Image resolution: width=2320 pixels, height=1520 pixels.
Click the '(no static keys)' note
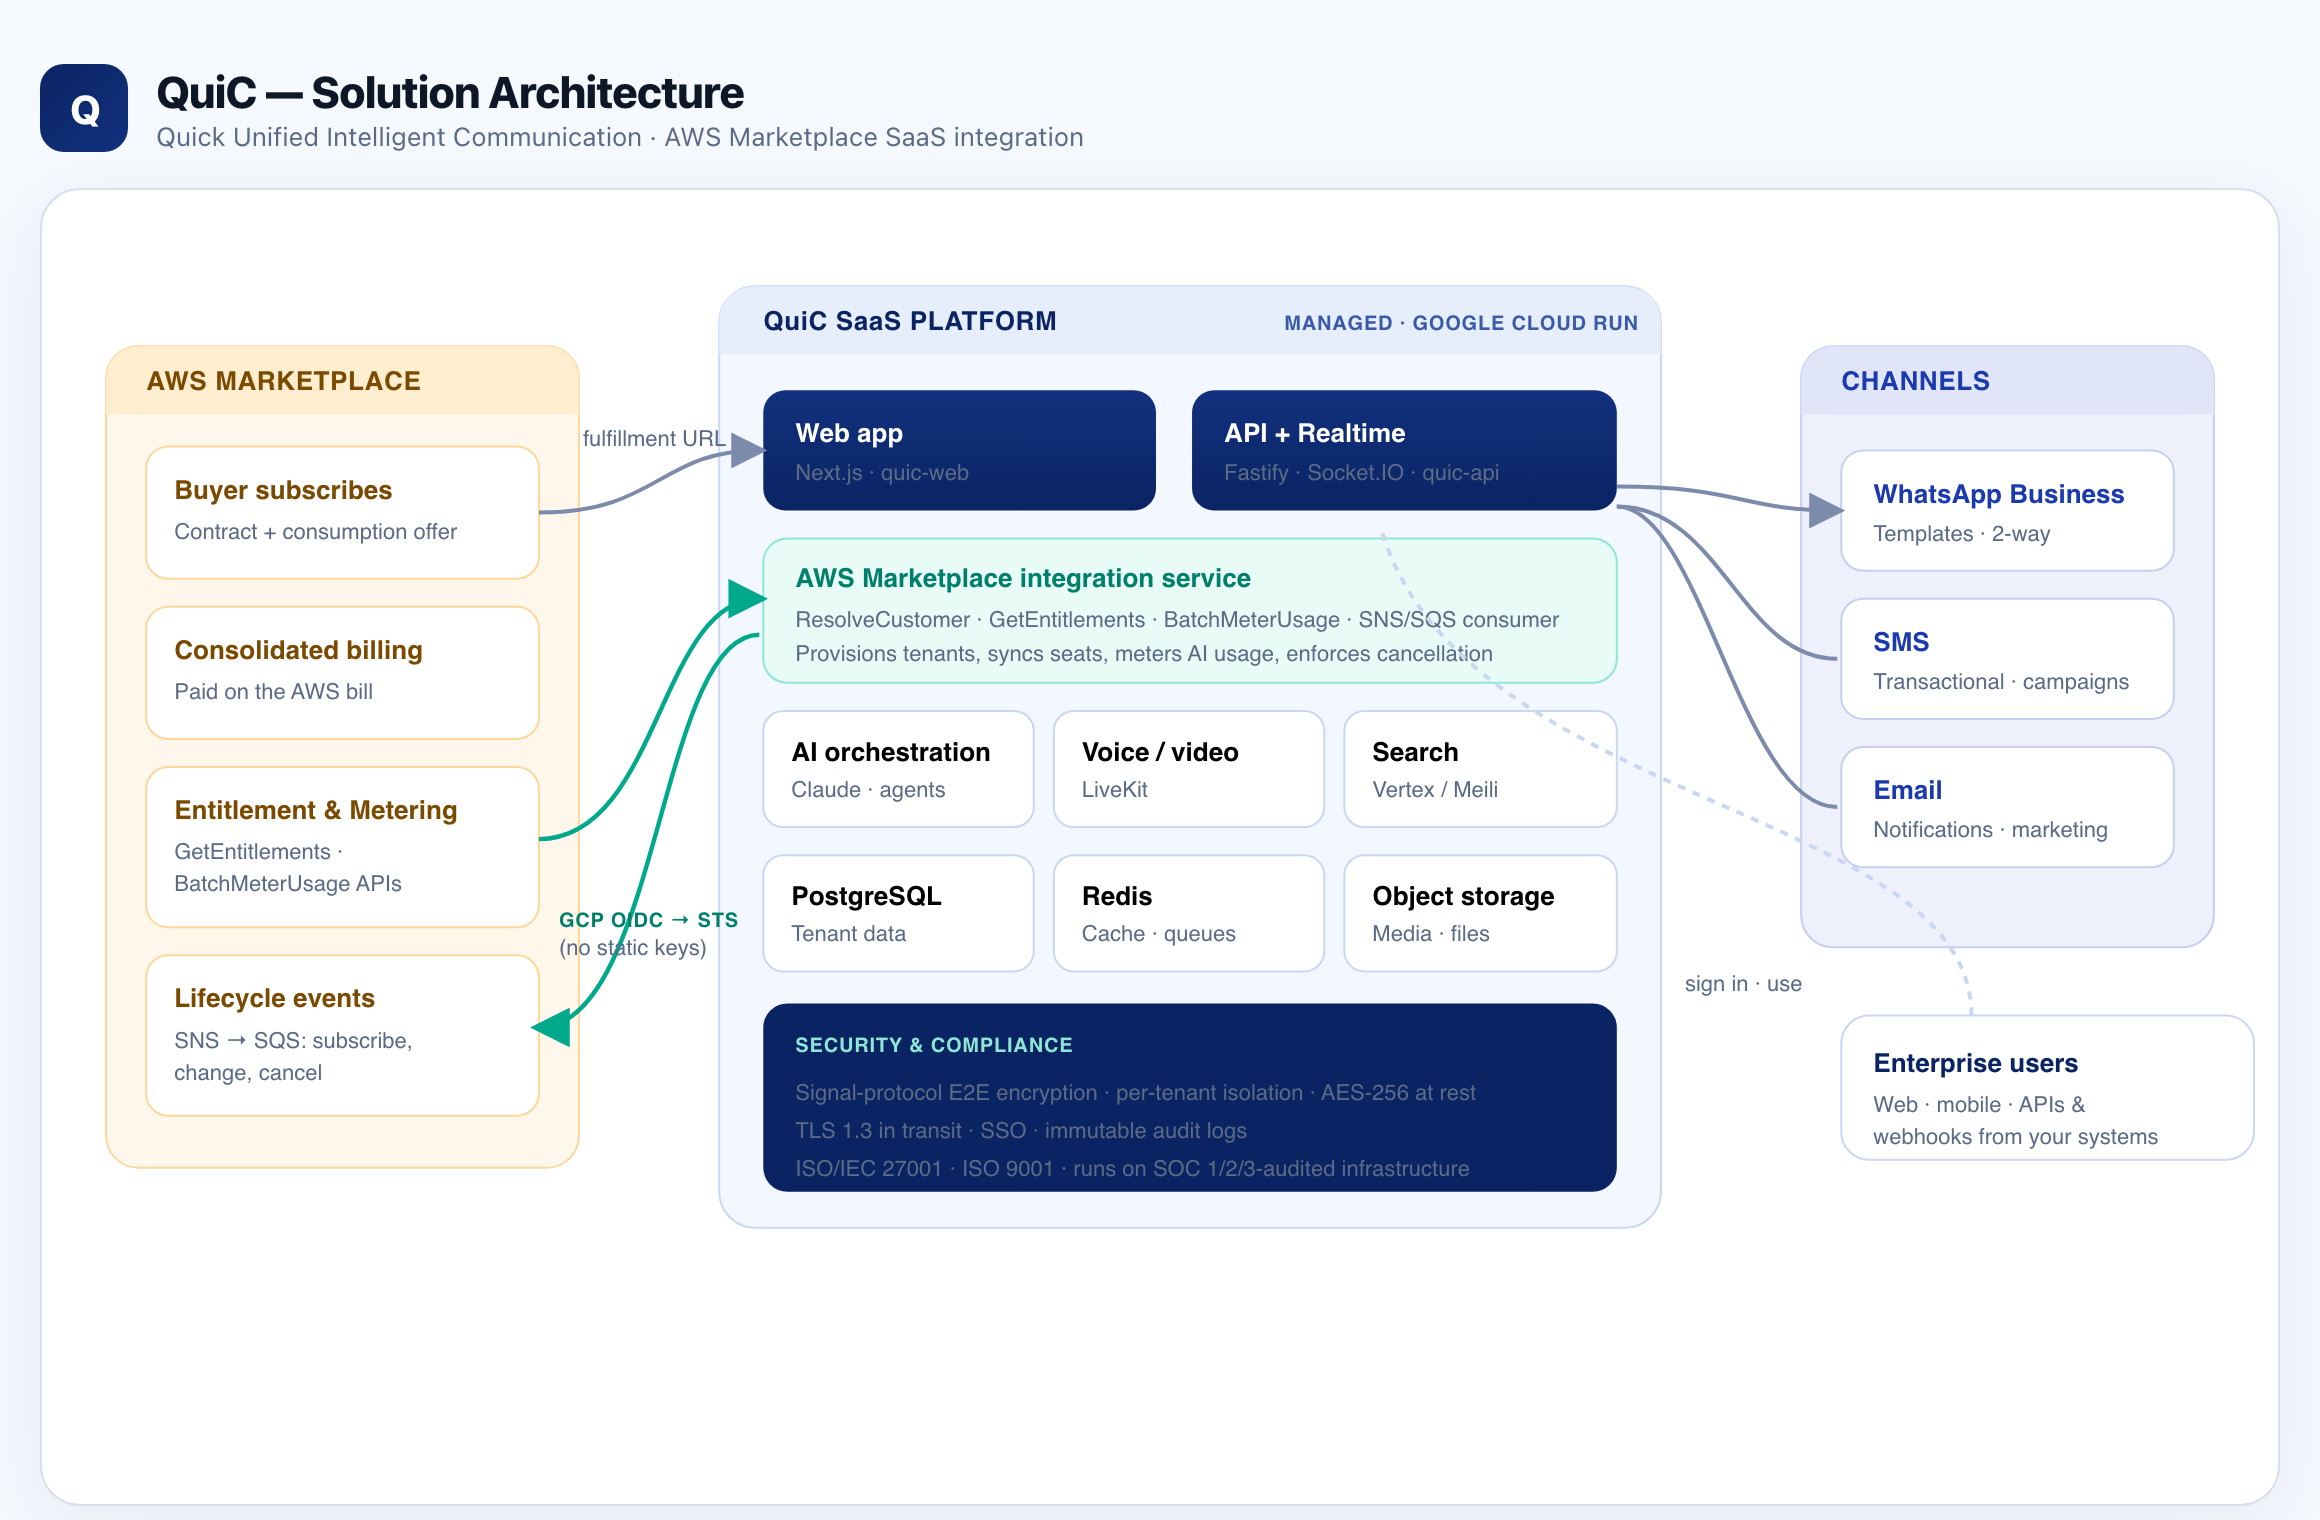(x=633, y=948)
